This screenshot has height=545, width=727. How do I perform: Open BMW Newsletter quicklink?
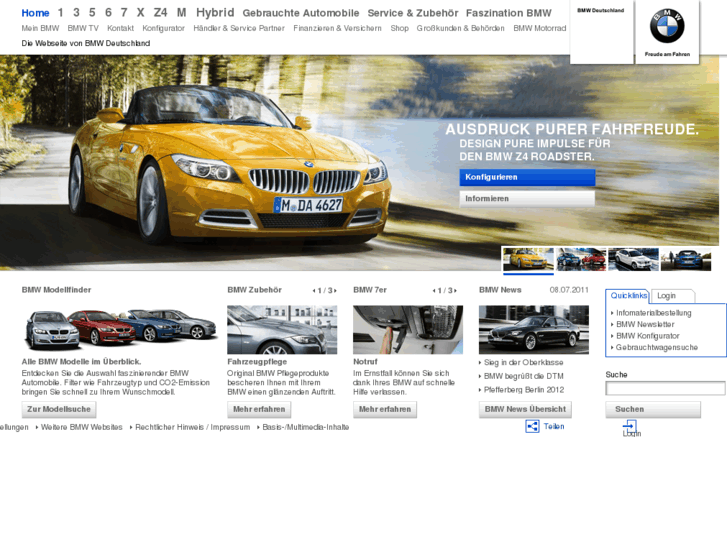[645, 325]
